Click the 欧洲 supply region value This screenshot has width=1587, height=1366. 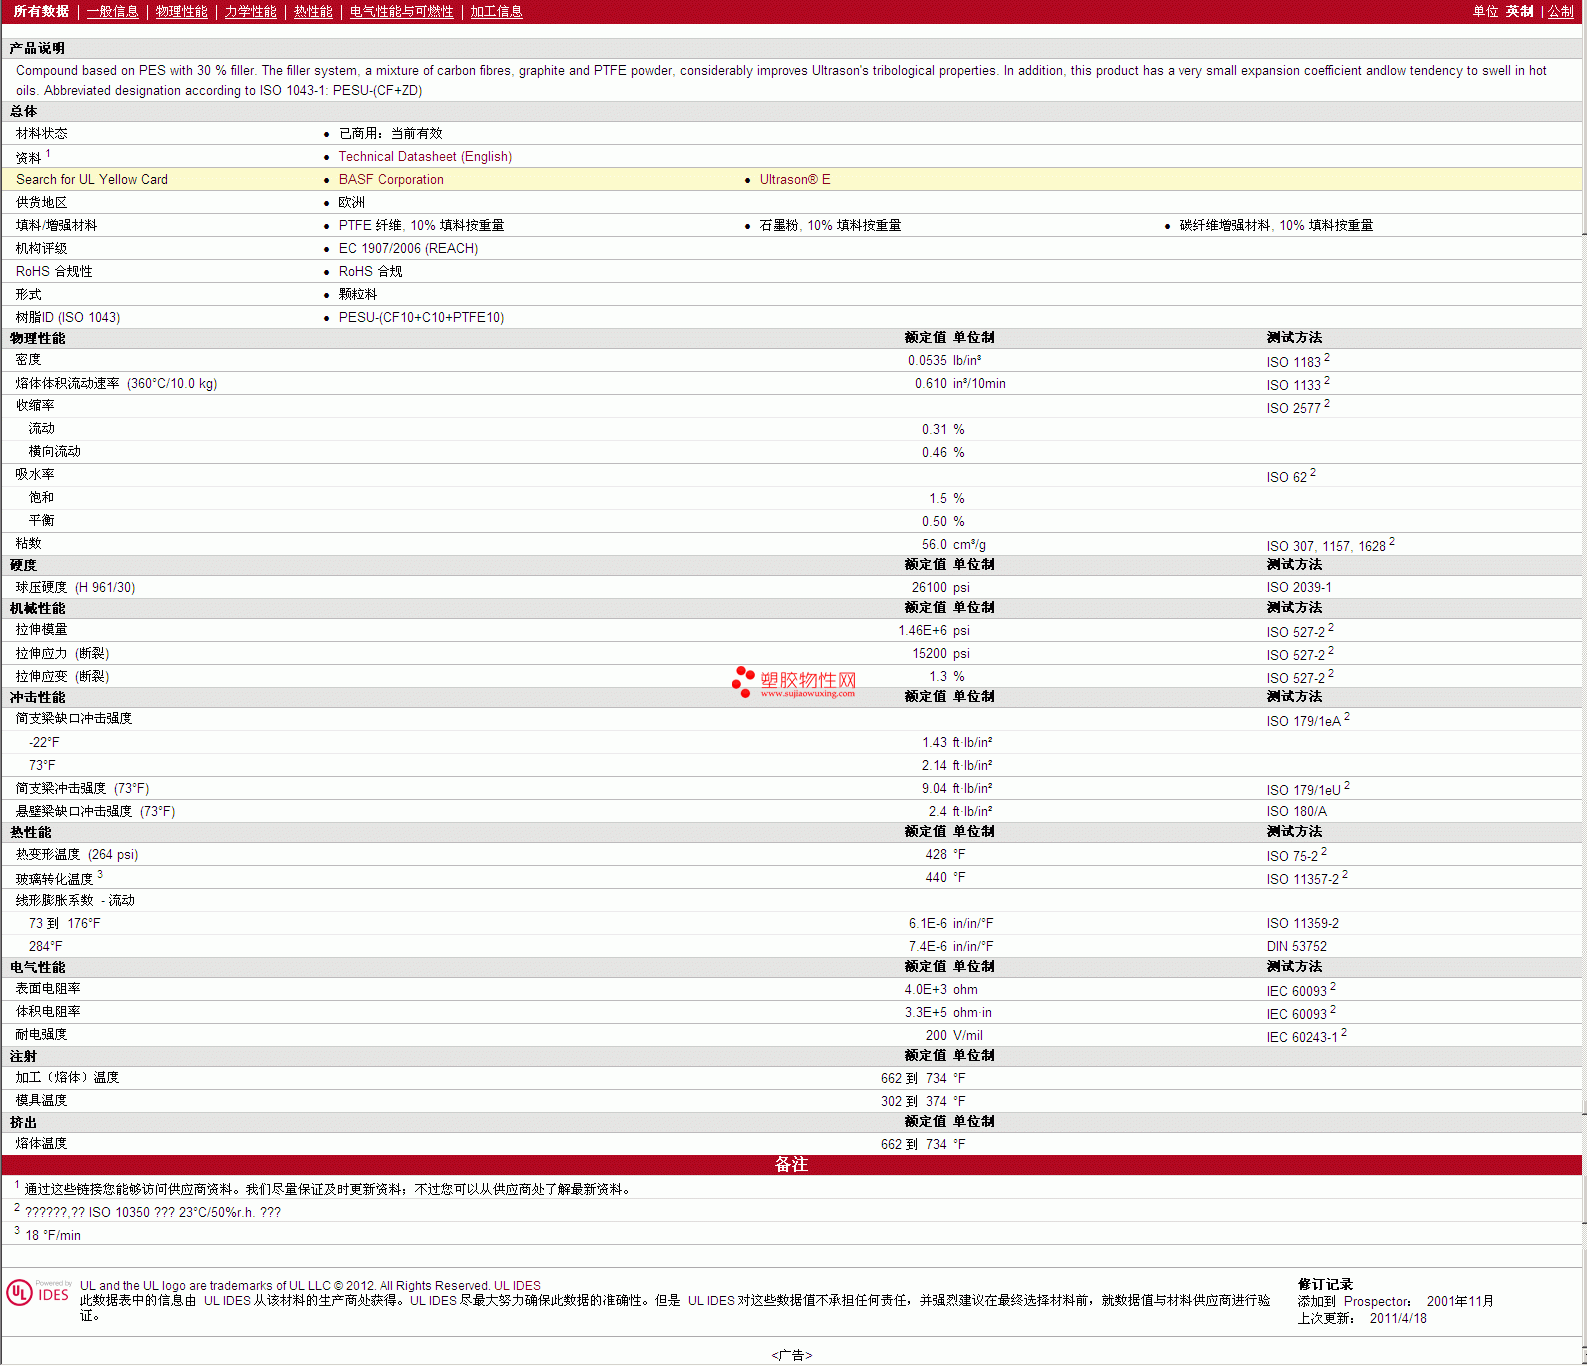(351, 203)
